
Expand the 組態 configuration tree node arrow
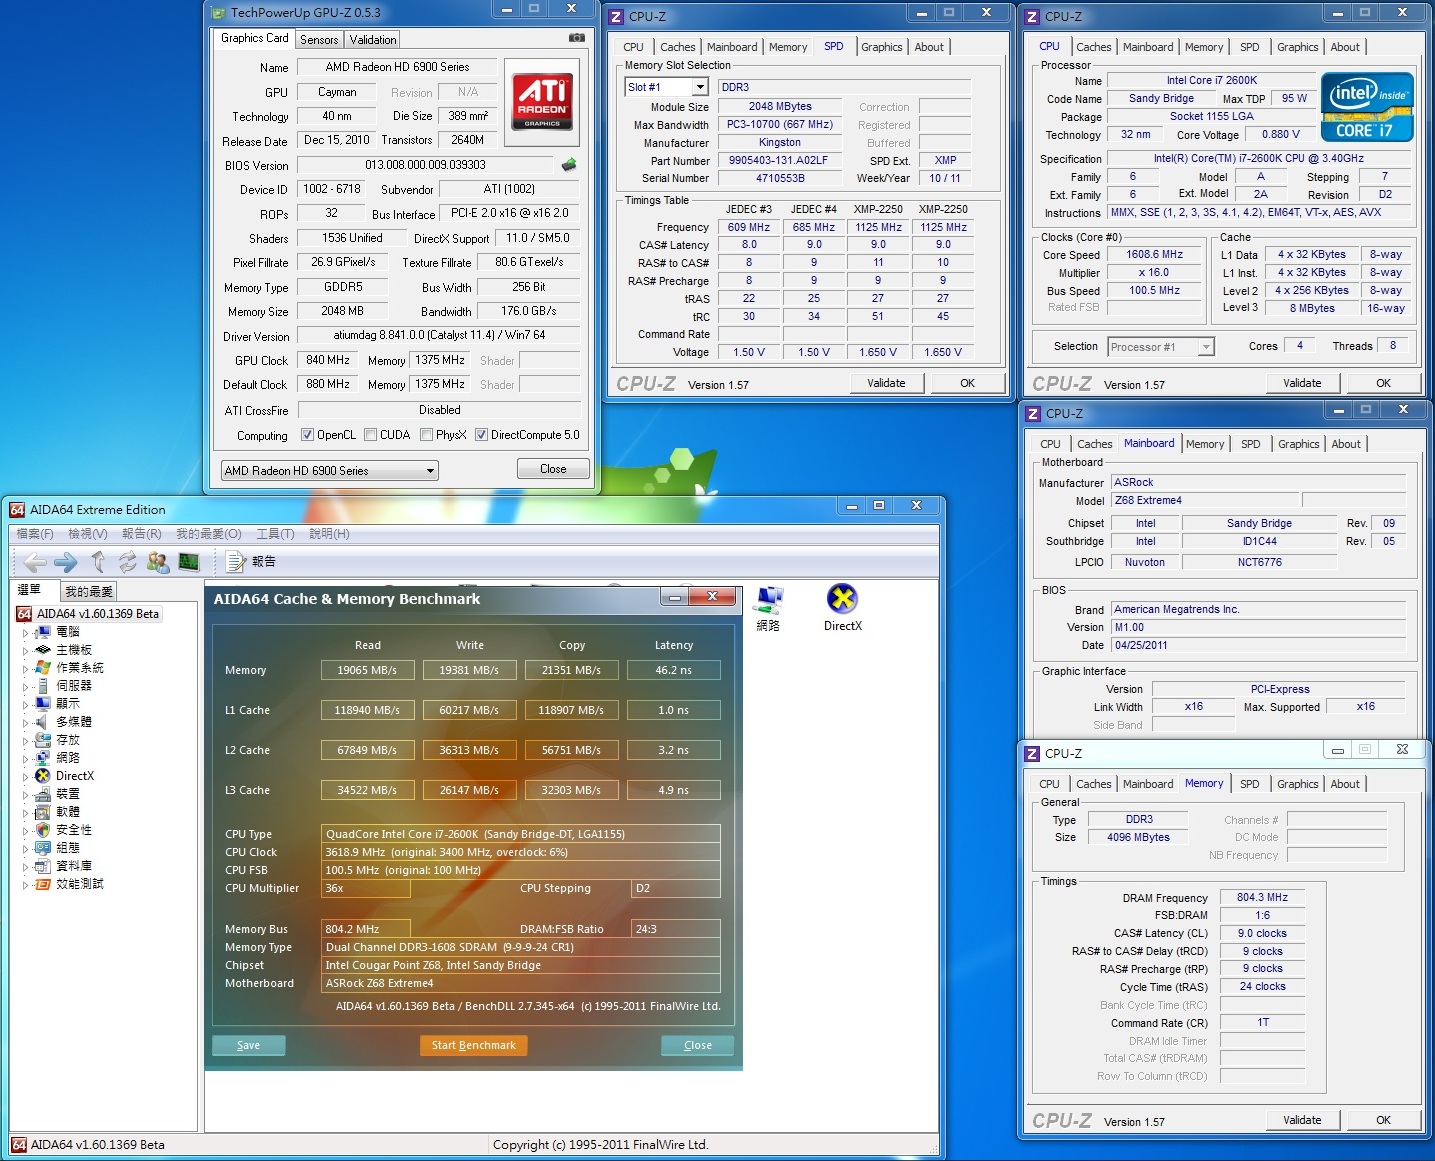25,849
